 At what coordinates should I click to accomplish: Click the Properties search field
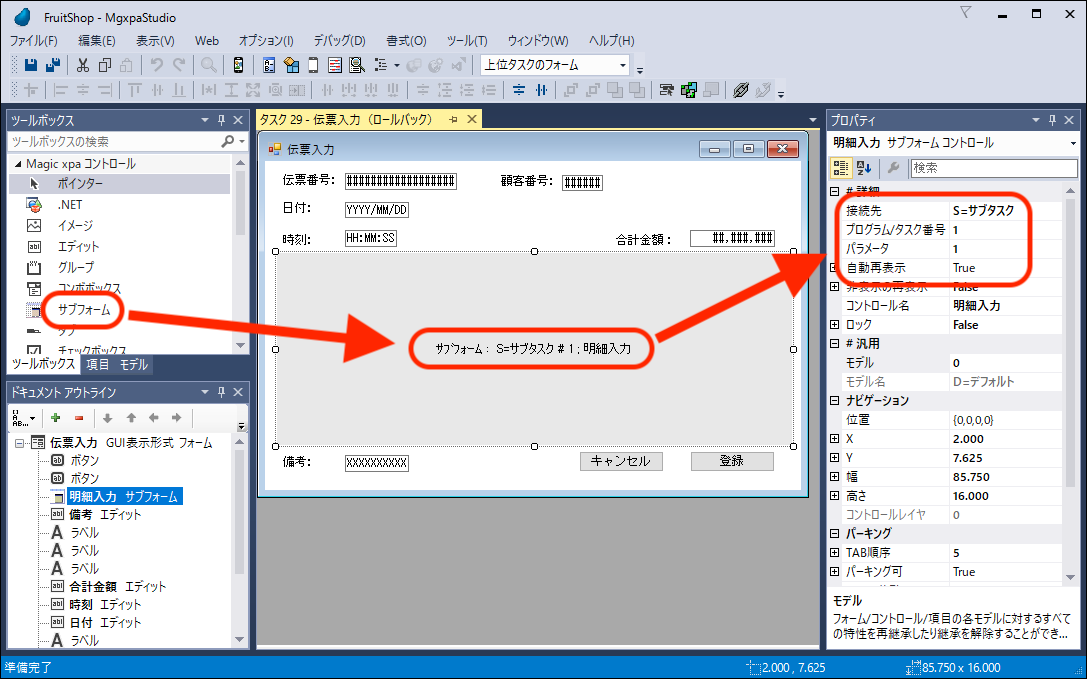993,168
